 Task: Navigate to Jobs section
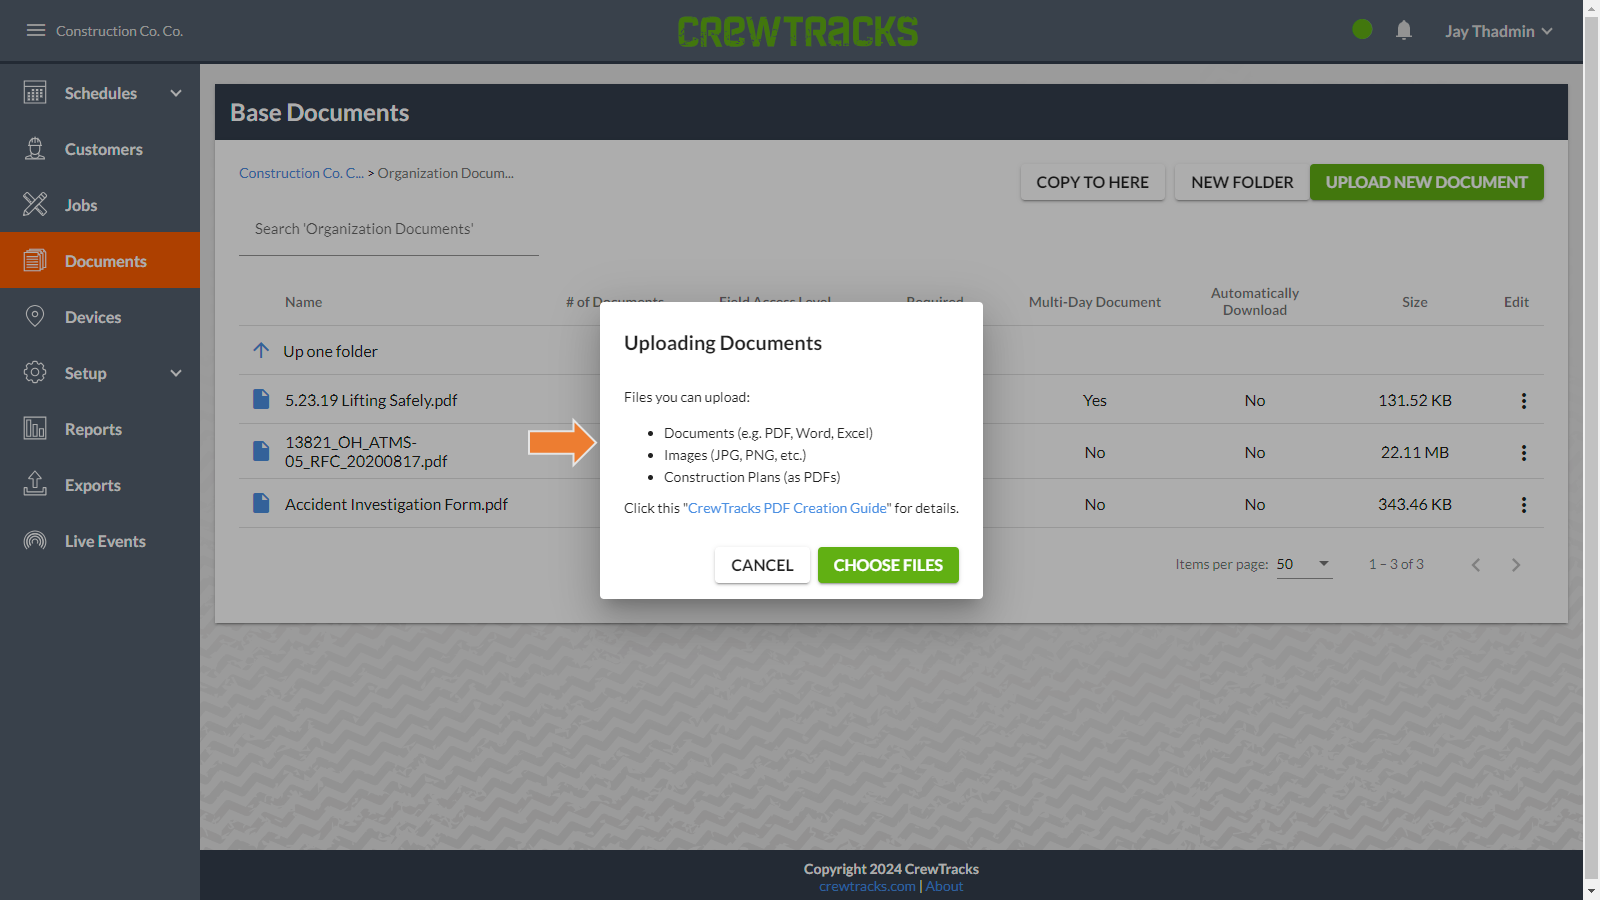click(x=100, y=205)
